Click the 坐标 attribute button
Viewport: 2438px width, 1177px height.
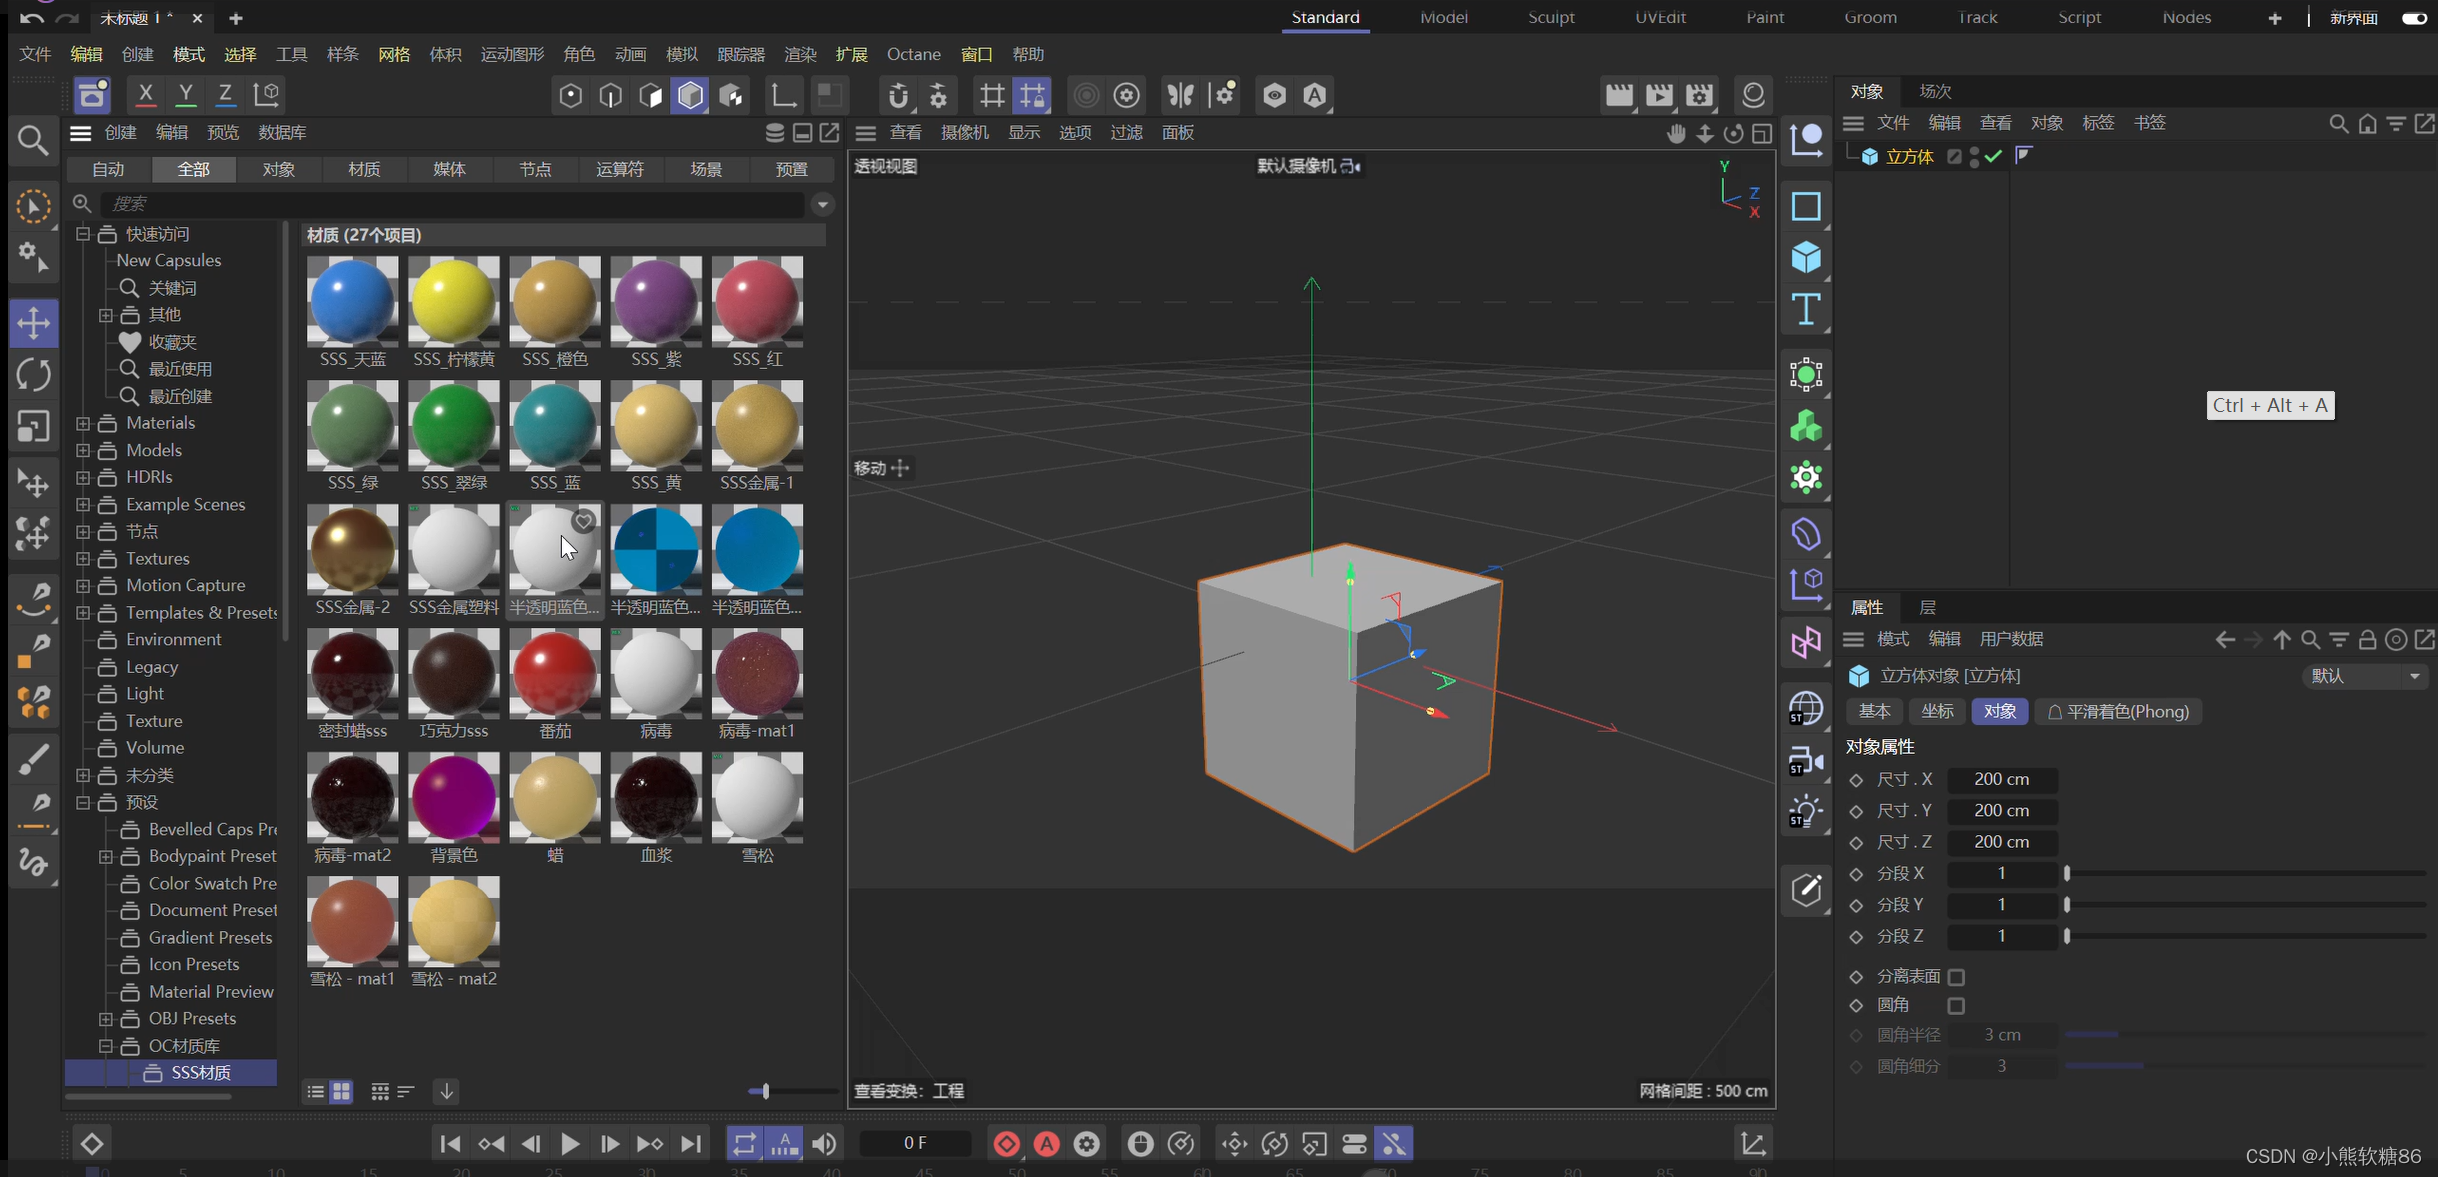point(1937,711)
